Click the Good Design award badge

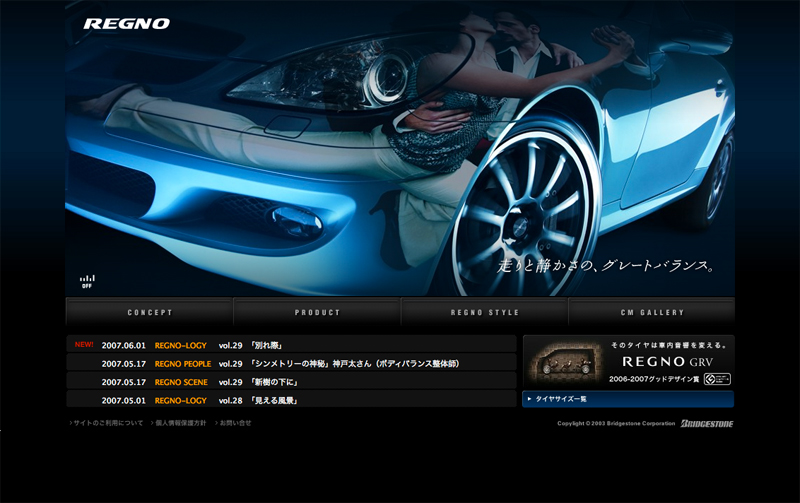click(x=716, y=379)
